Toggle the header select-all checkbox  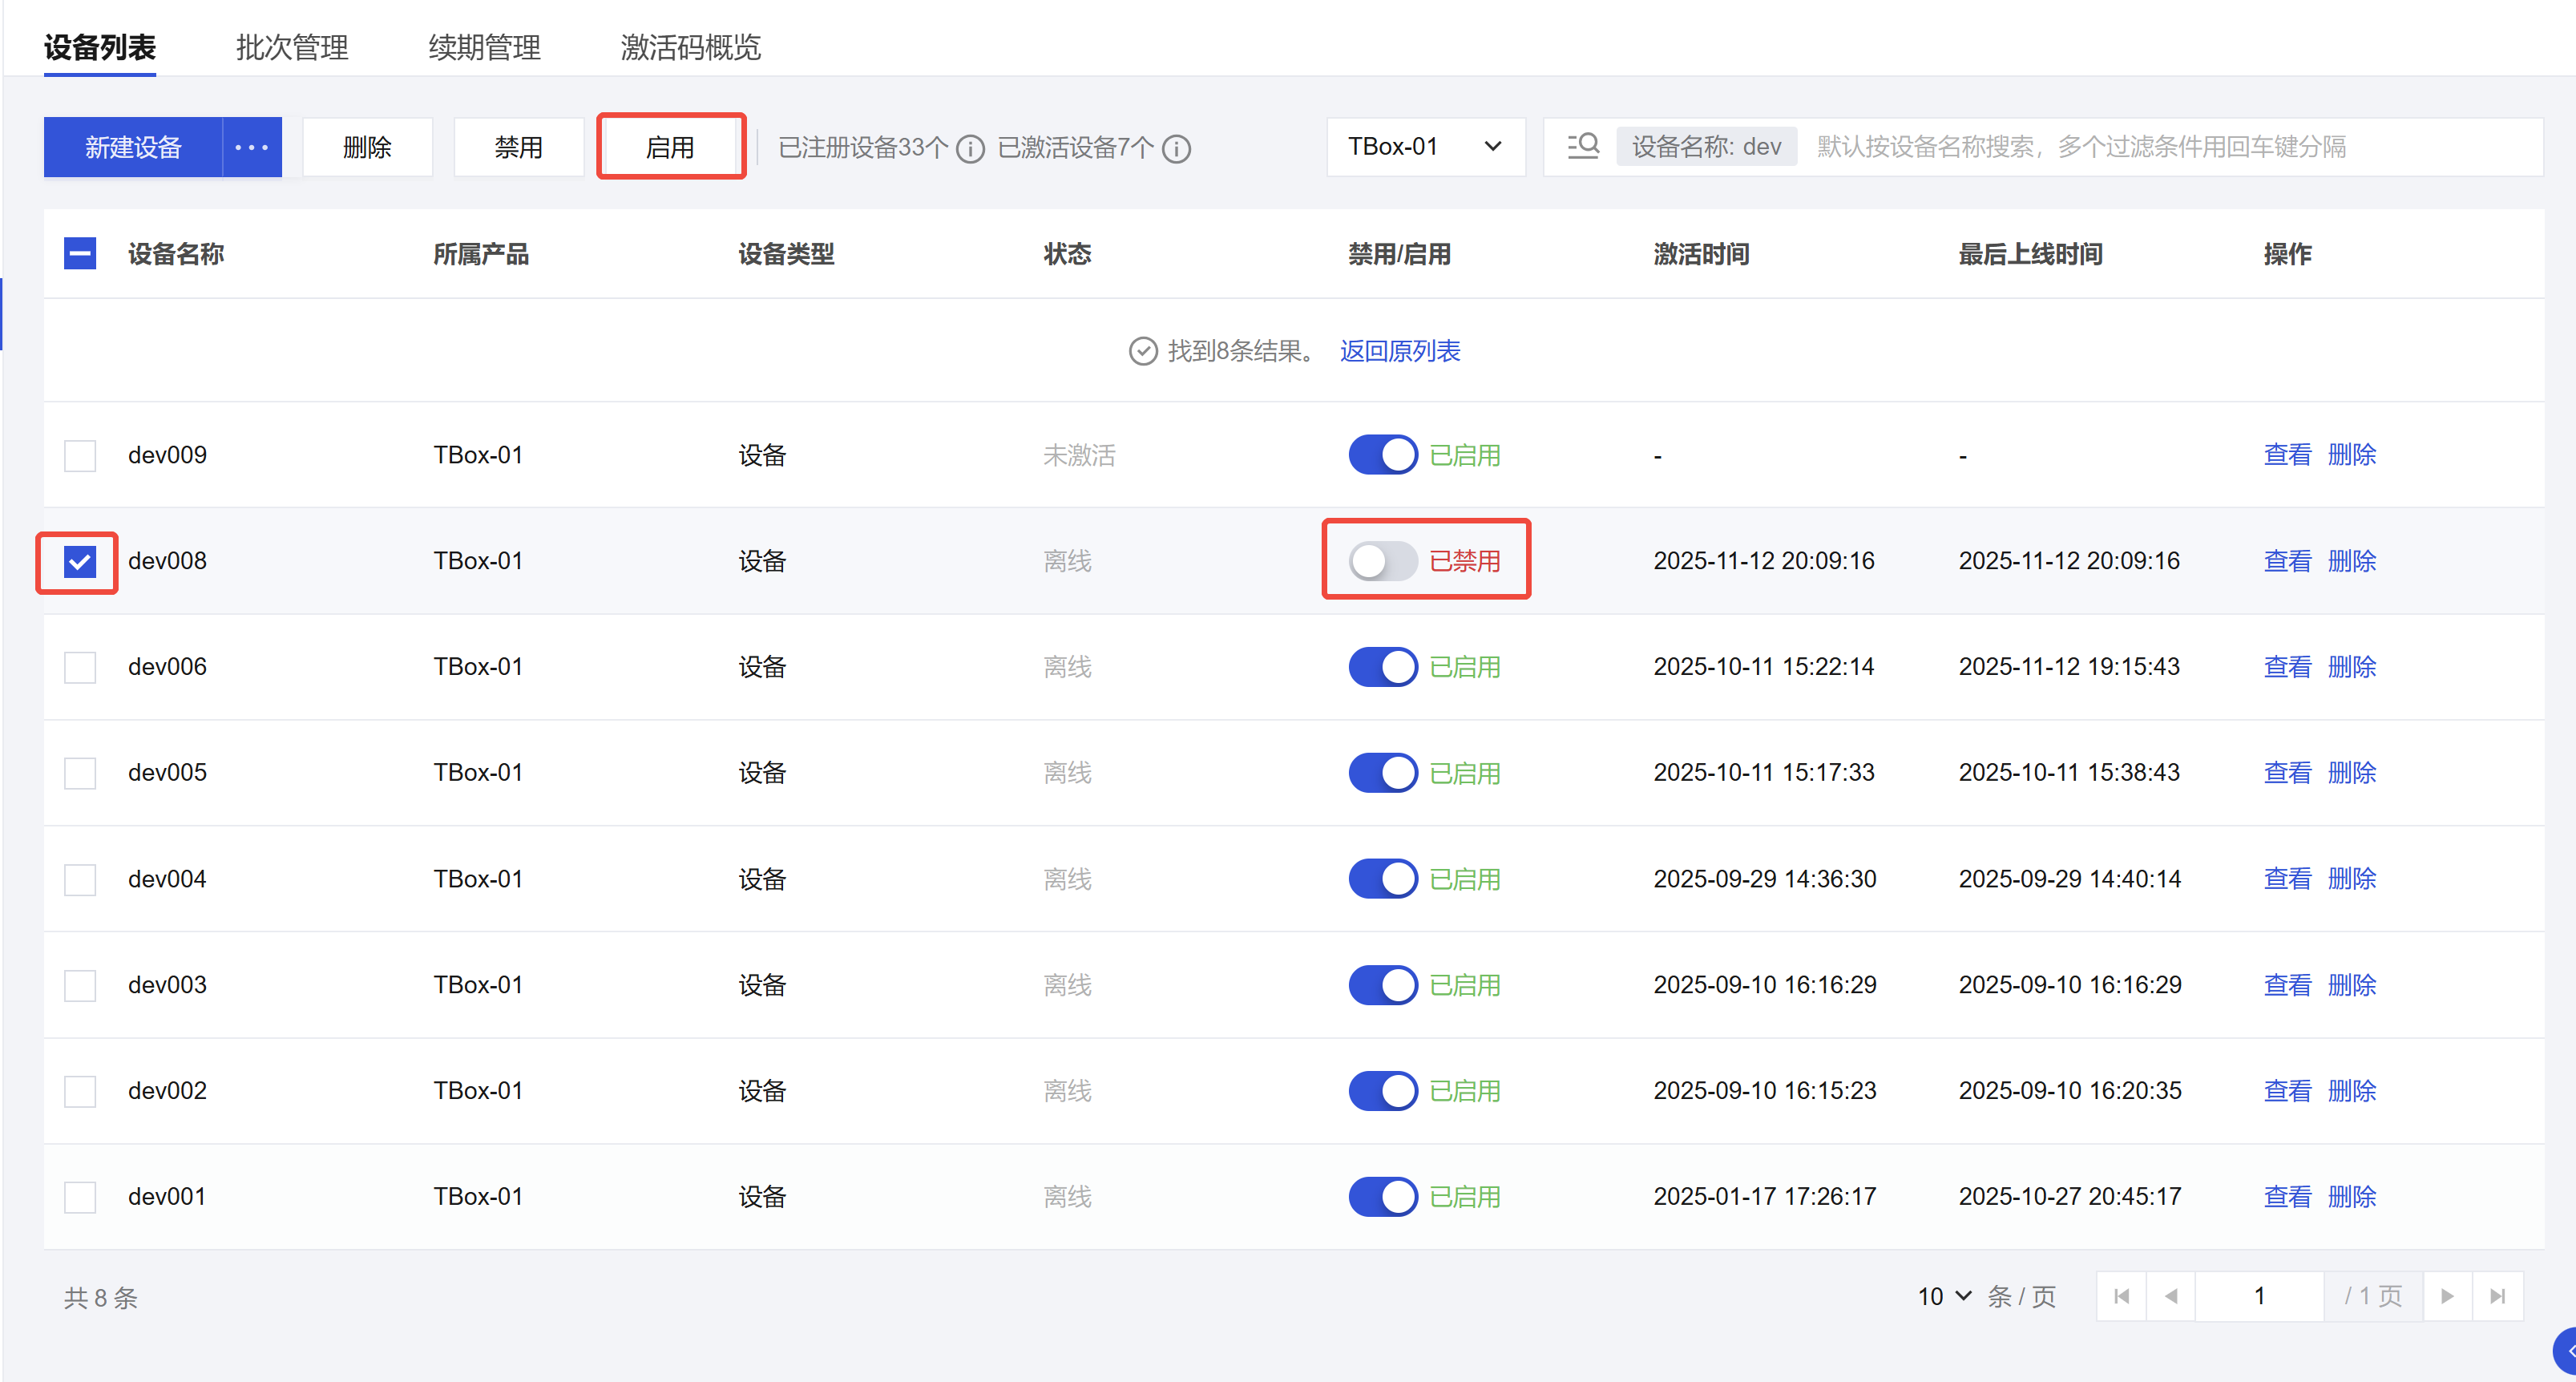coord(80,254)
